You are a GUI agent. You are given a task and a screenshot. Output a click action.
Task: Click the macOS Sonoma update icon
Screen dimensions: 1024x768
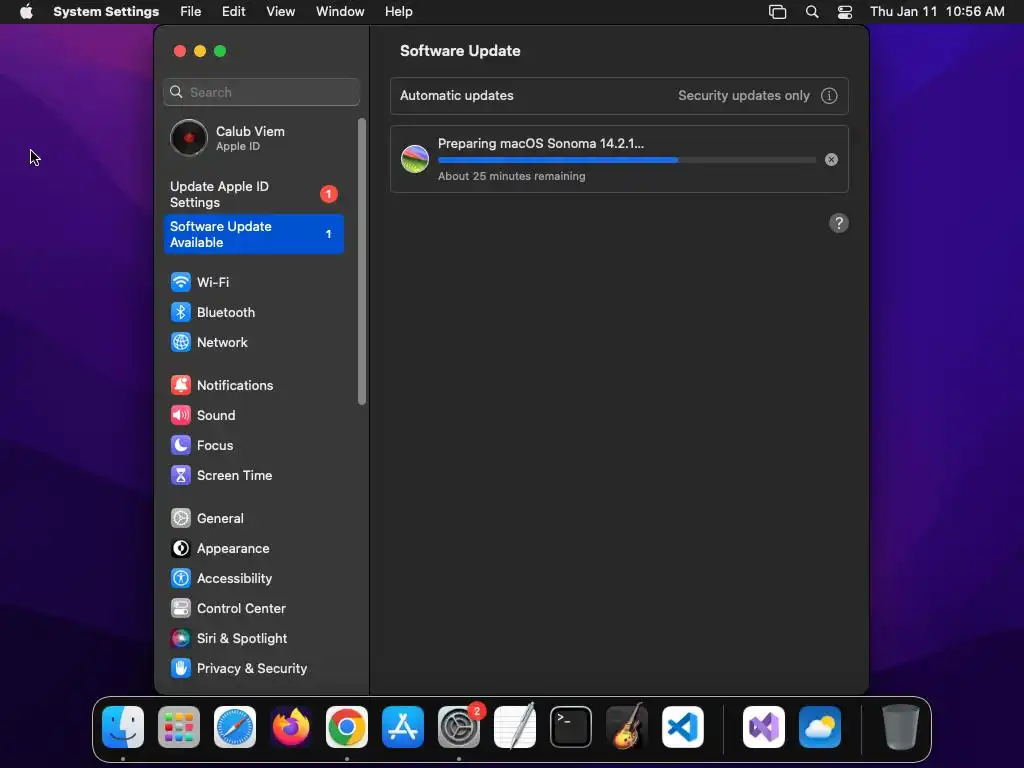click(415, 159)
